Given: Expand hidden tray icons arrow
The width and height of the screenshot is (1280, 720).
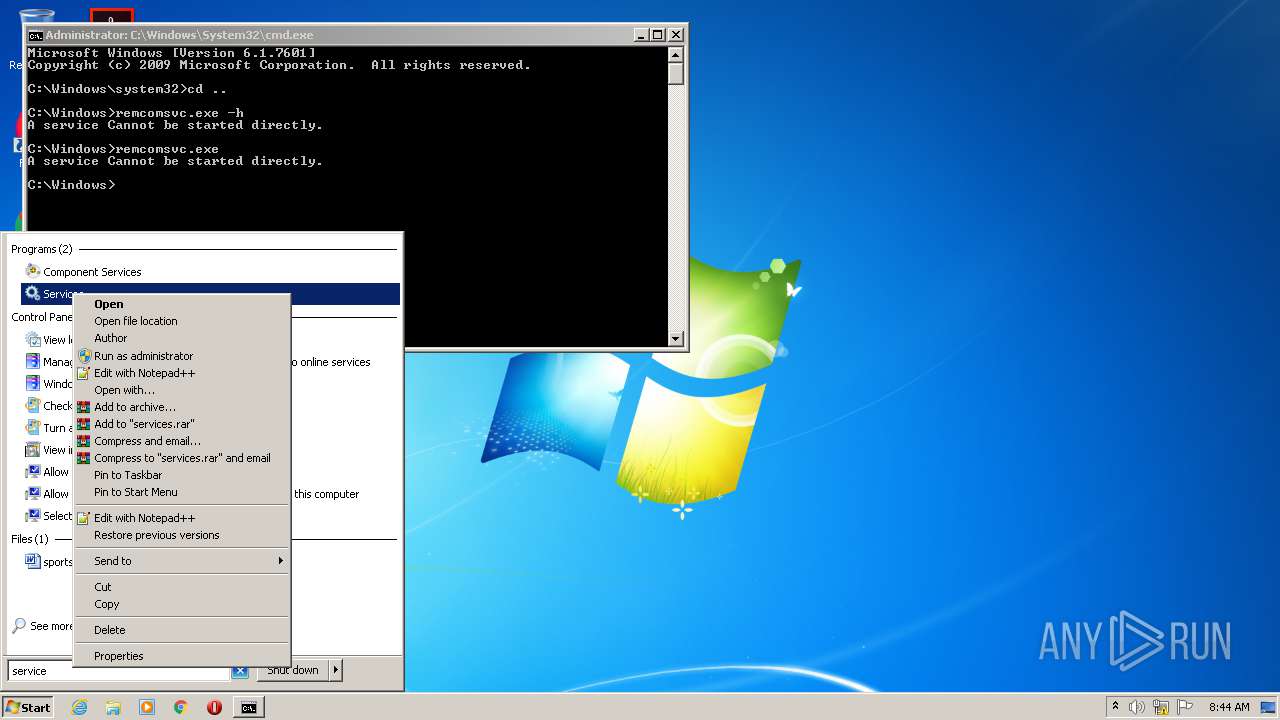Looking at the screenshot, I should coord(1115,707).
